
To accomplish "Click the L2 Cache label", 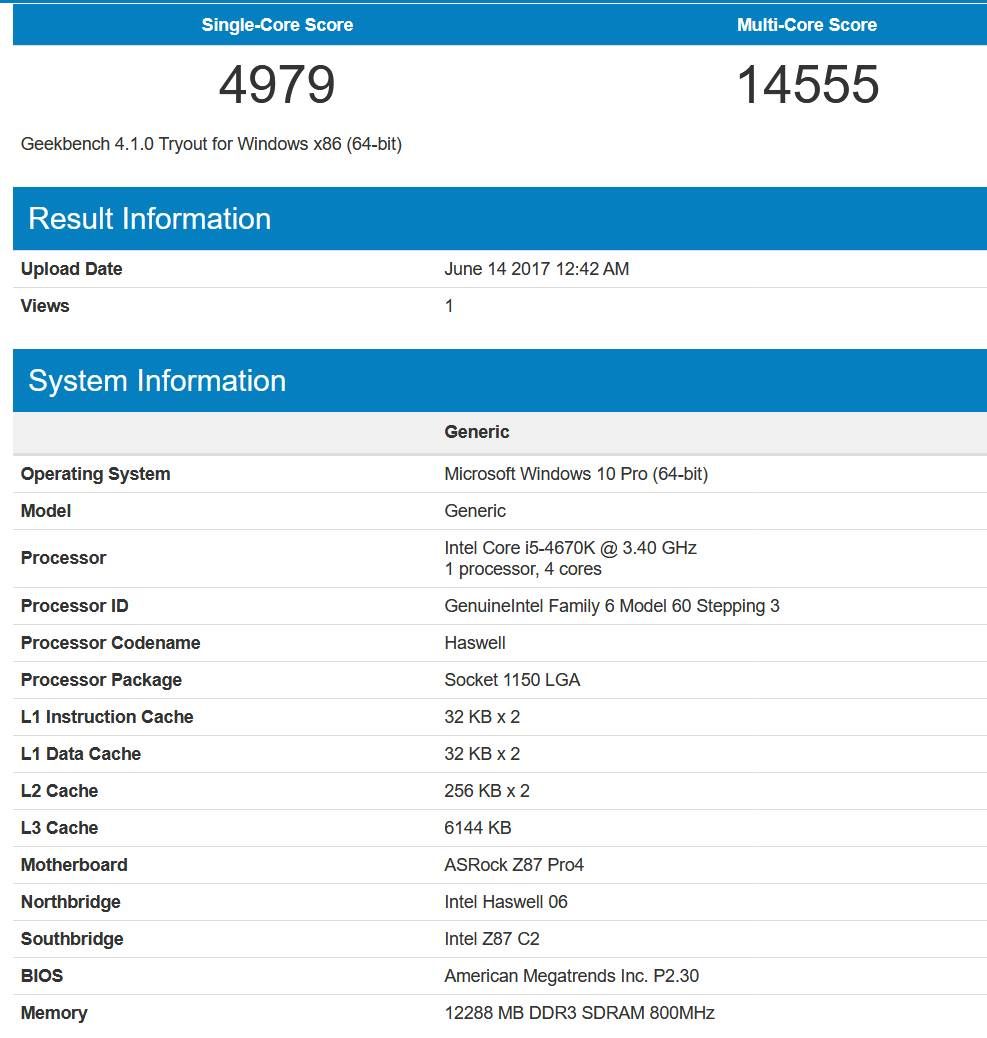I will point(60,791).
